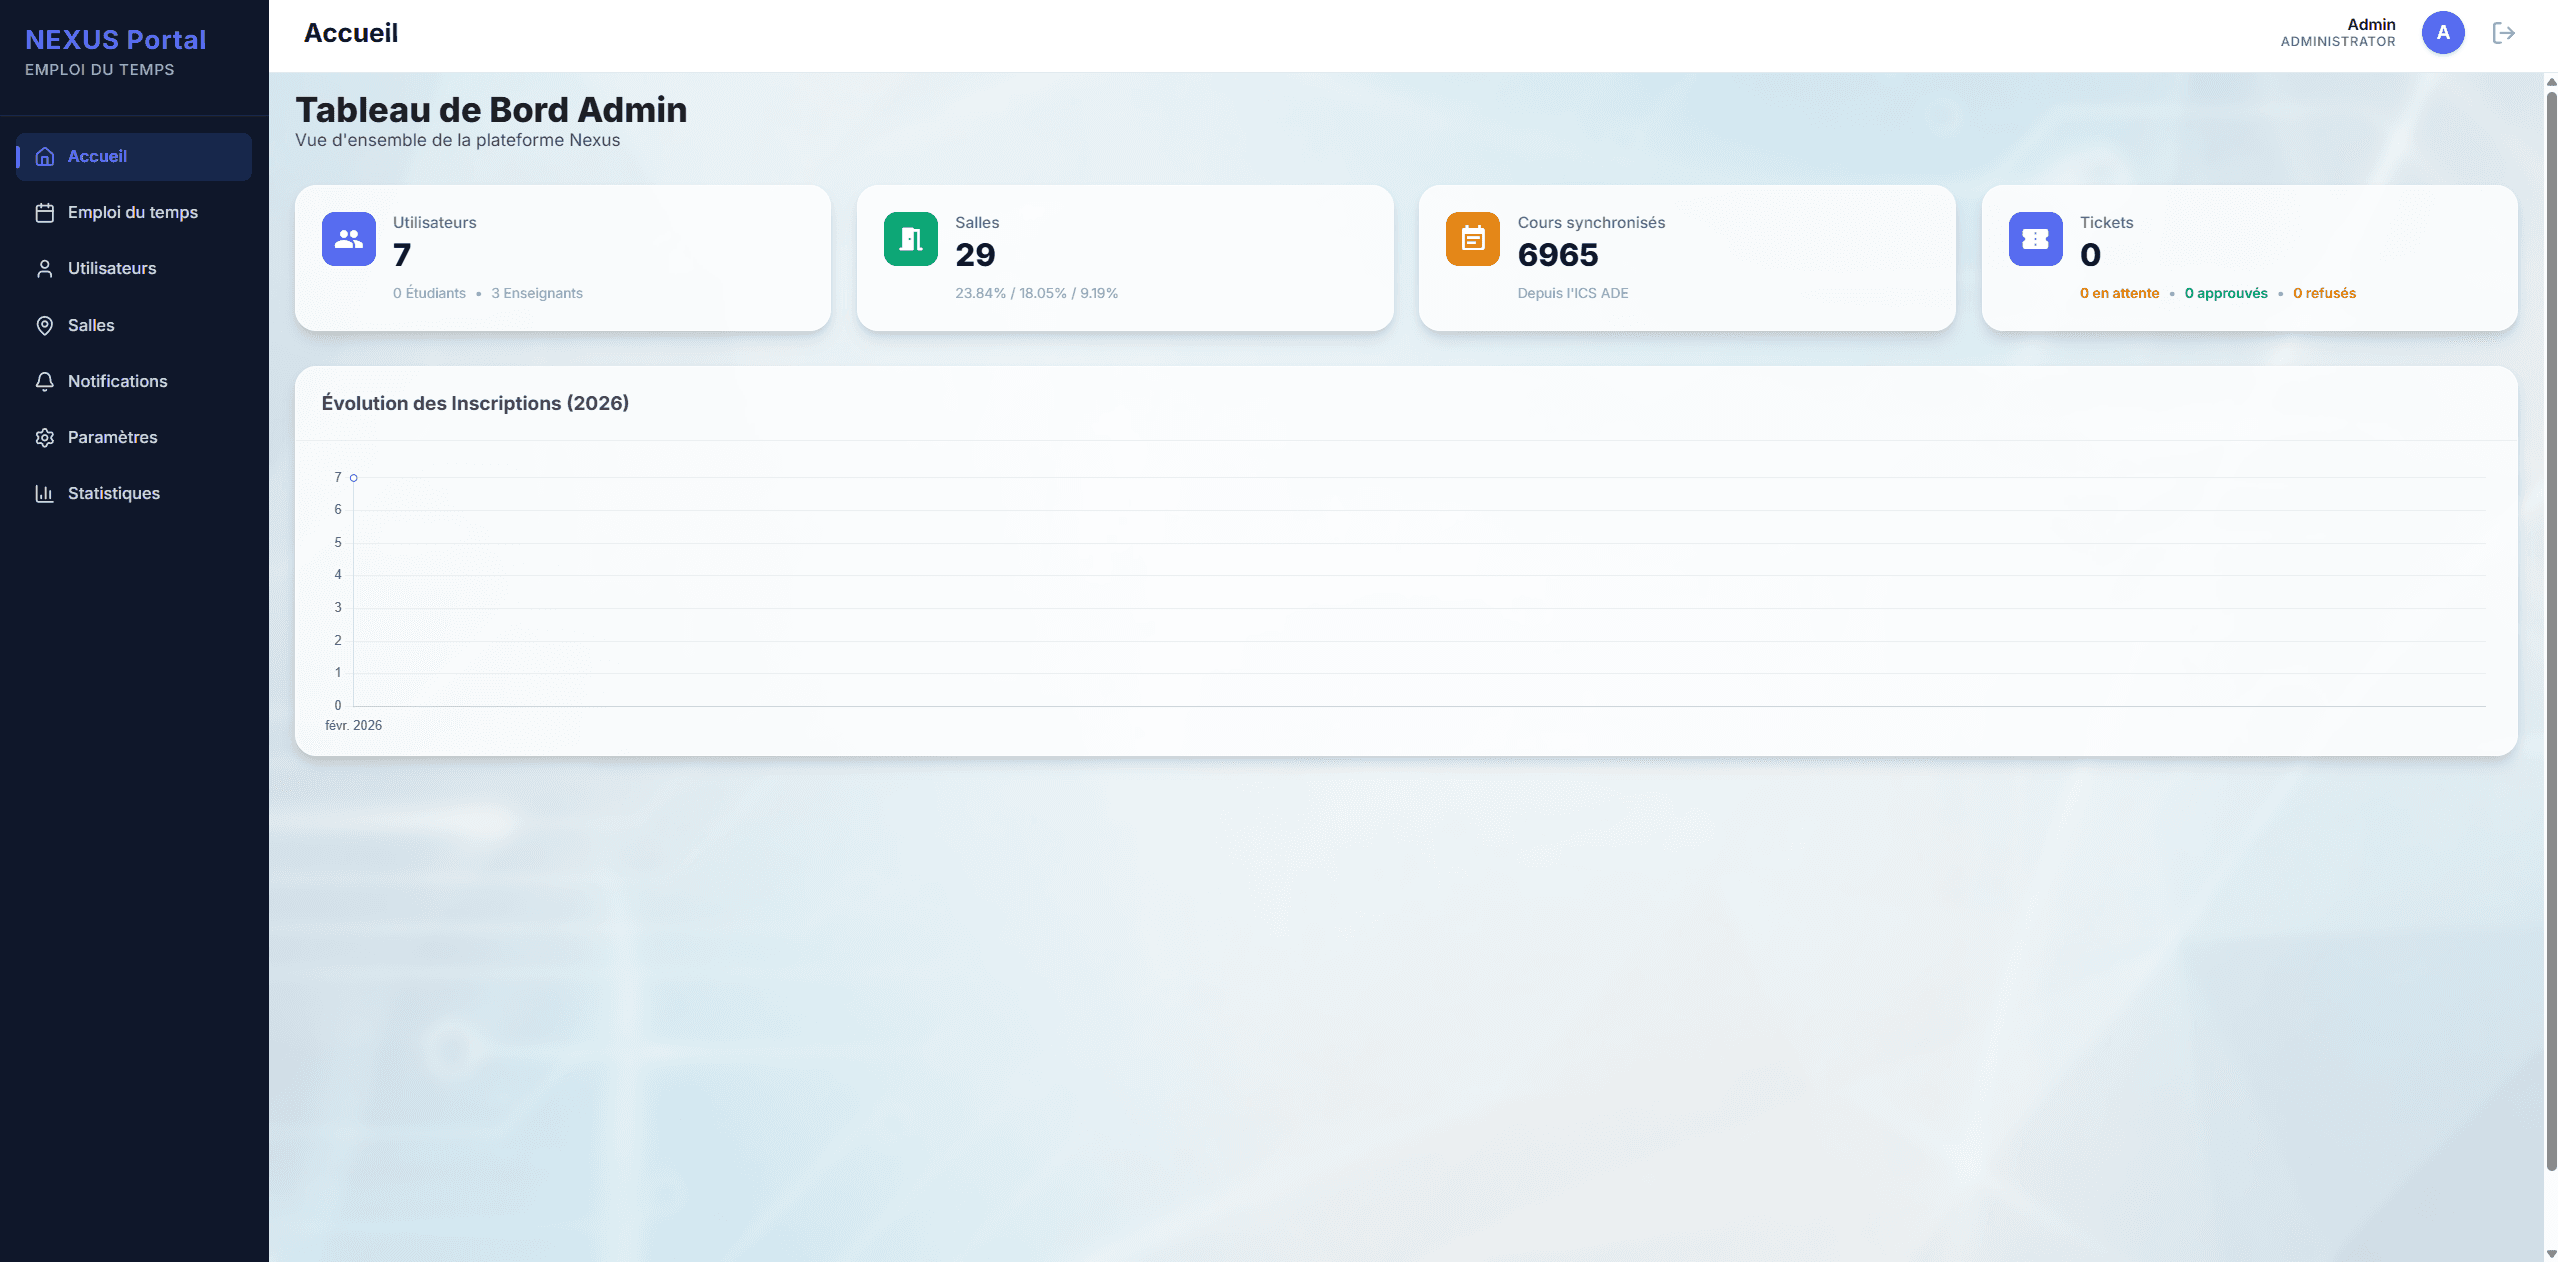Click the green Salles door icon

point(910,239)
